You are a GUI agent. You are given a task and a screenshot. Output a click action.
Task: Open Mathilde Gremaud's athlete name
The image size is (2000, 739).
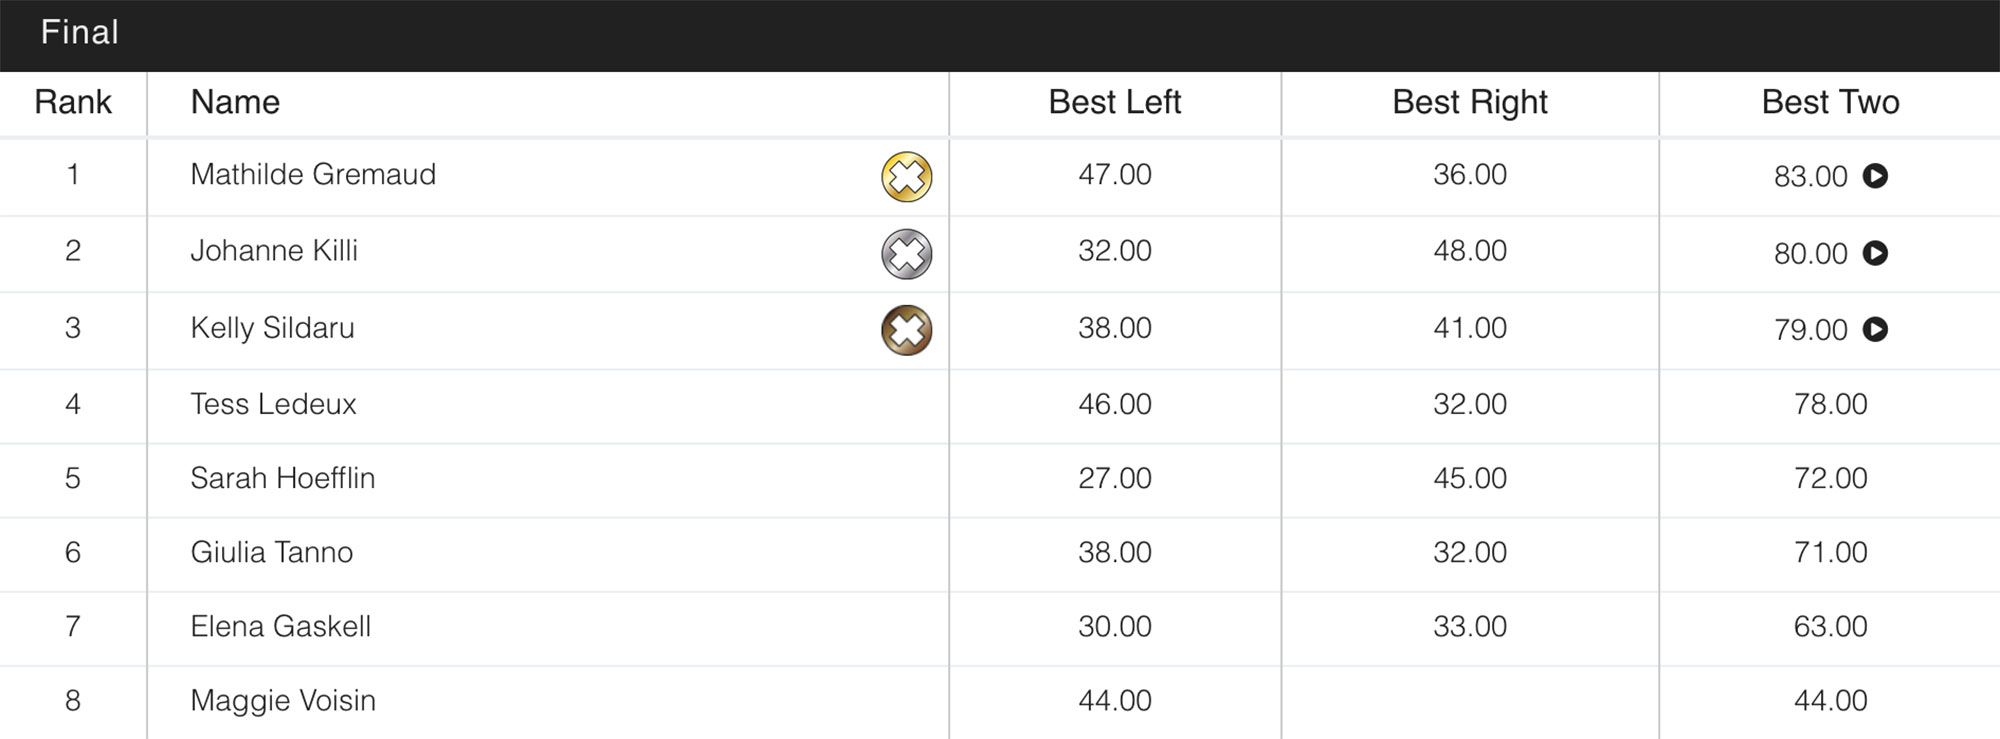[x=313, y=175]
